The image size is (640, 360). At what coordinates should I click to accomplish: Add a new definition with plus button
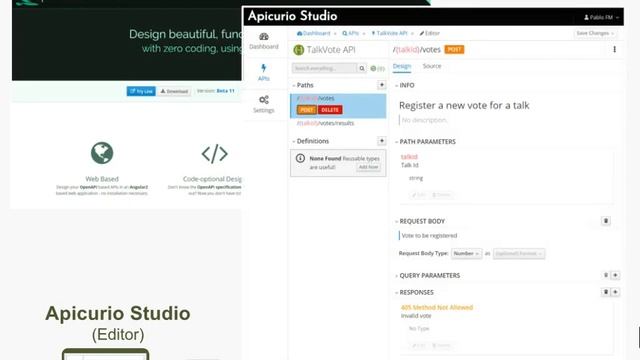[382, 141]
